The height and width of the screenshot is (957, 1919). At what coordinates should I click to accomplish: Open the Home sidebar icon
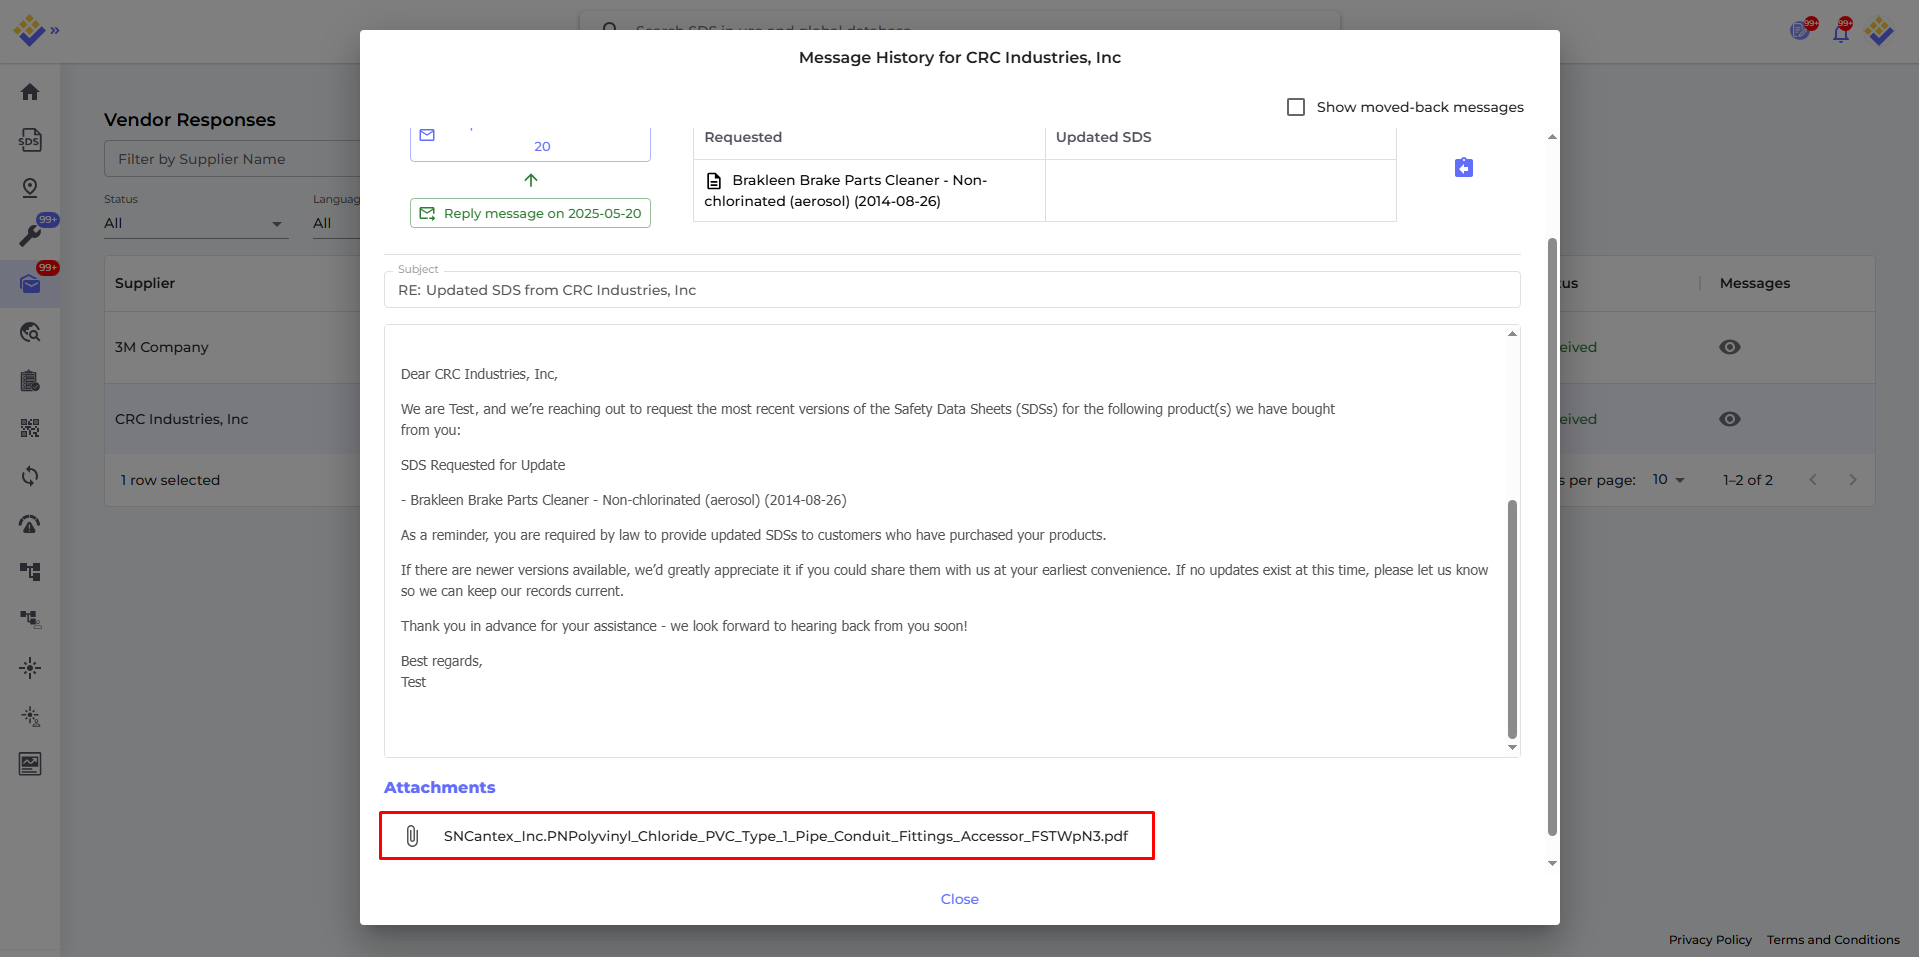[30, 92]
